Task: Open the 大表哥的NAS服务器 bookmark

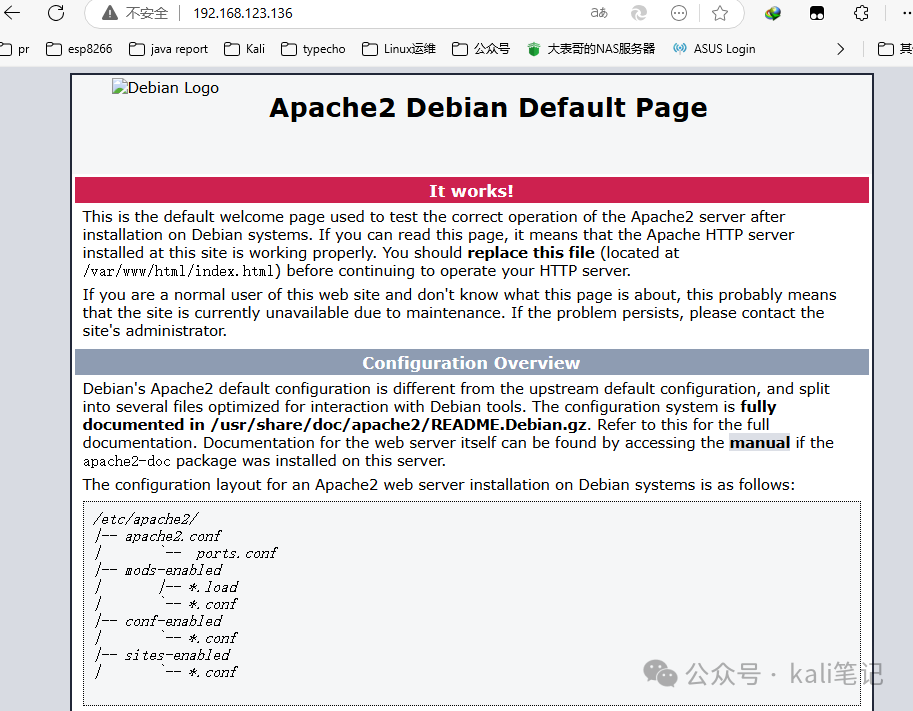Action: [591, 49]
